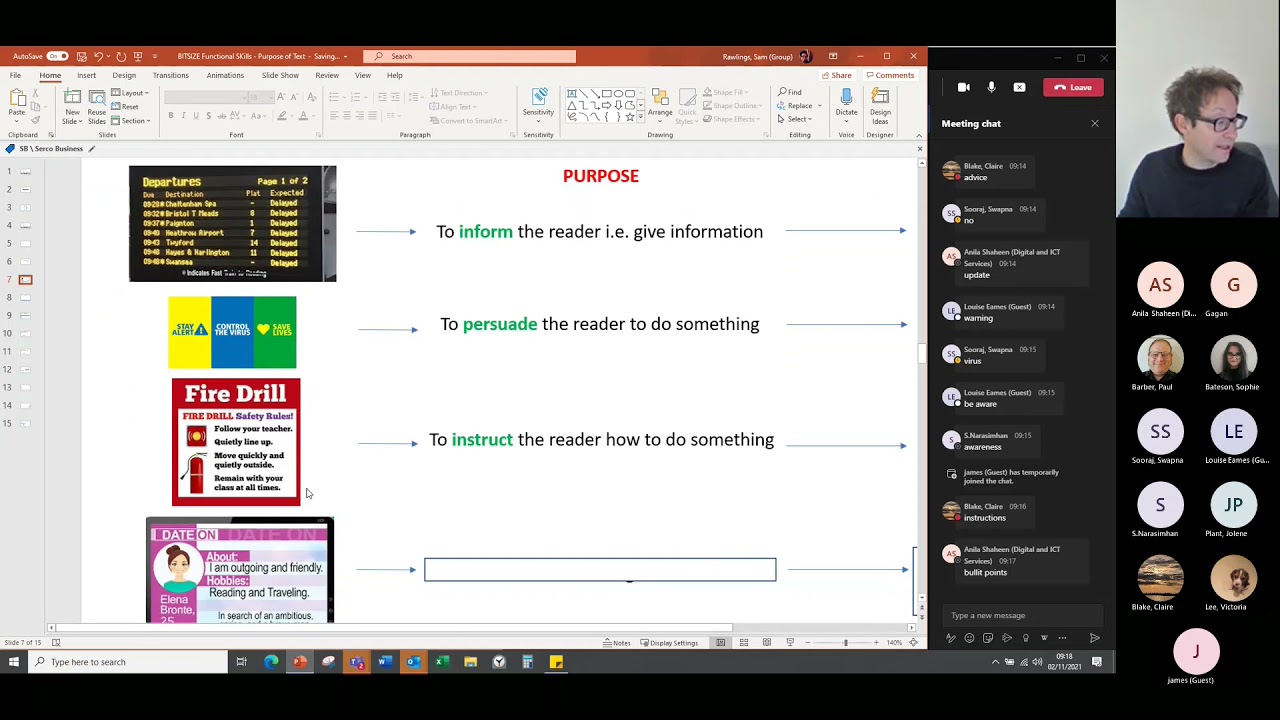Switch to Normal view
The image size is (1280, 720).
(x=720, y=643)
